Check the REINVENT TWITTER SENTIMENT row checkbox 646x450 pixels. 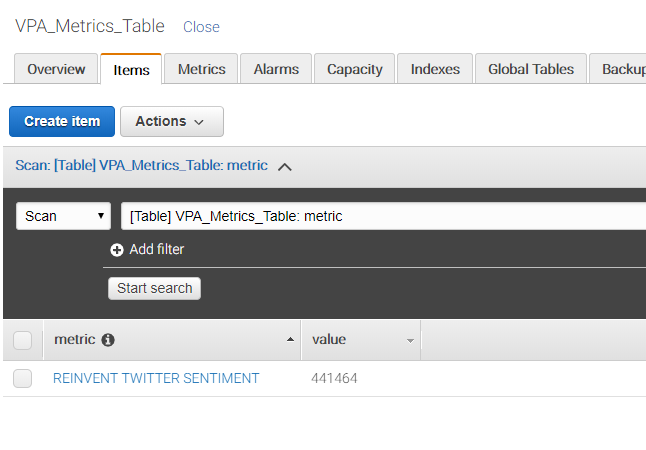pos(23,378)
